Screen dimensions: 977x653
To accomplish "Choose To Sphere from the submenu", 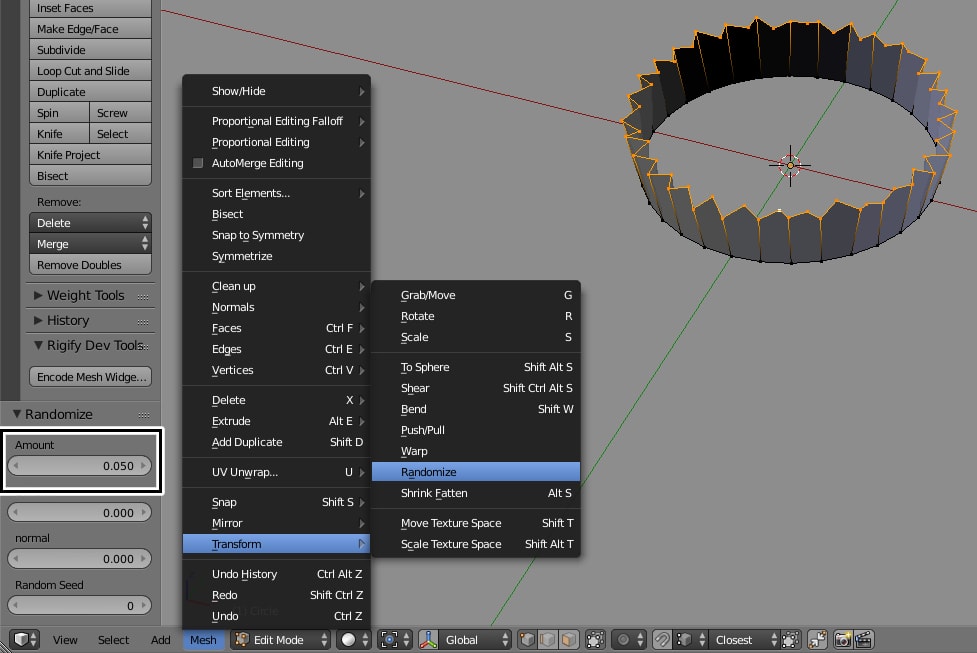I will pyautogui.click(x=476, y=367).
